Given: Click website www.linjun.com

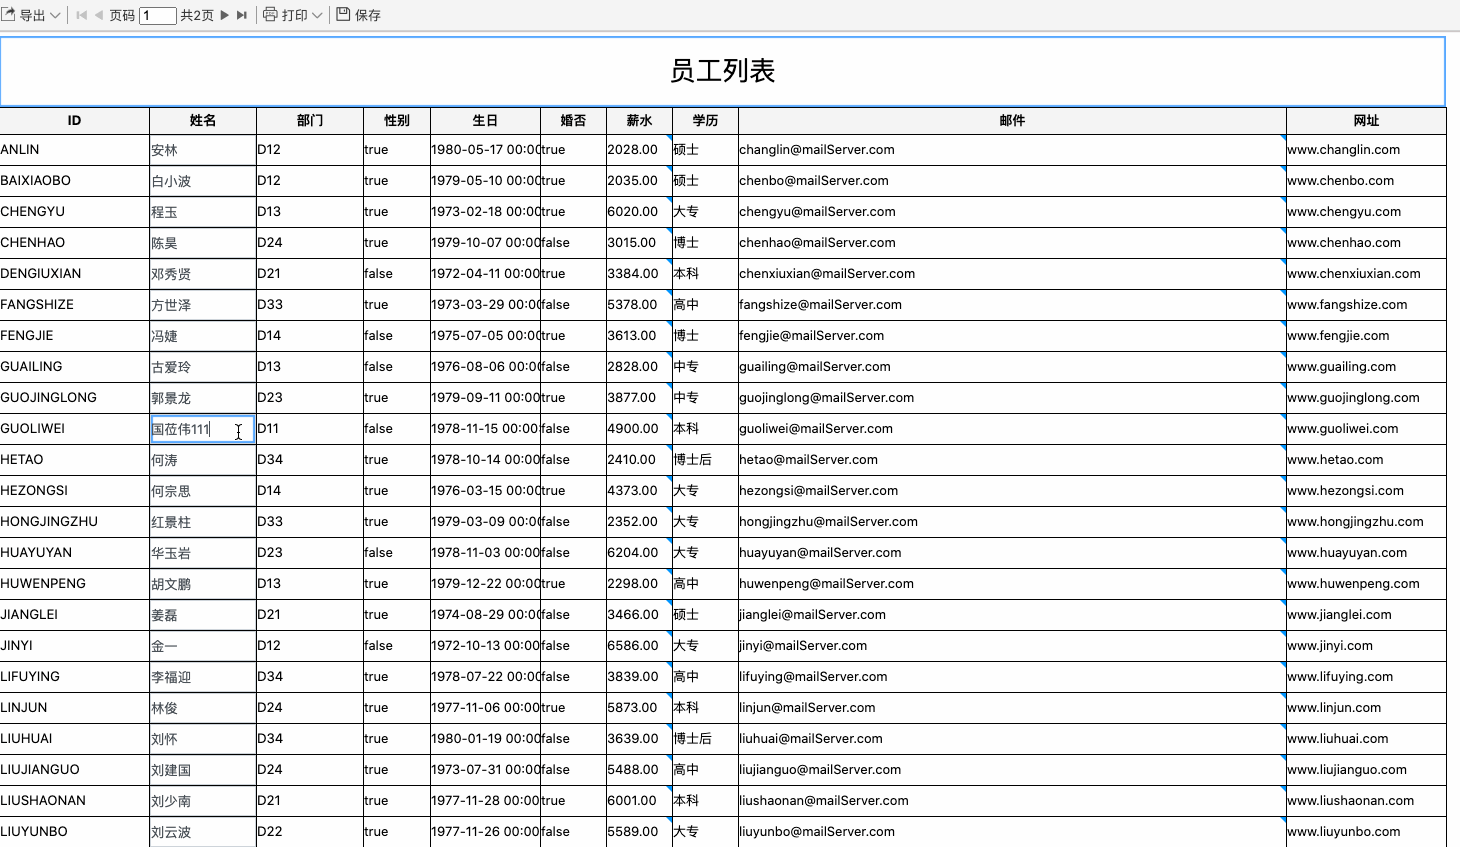Looking at the screenshot, I should [x=1334, y=707].
